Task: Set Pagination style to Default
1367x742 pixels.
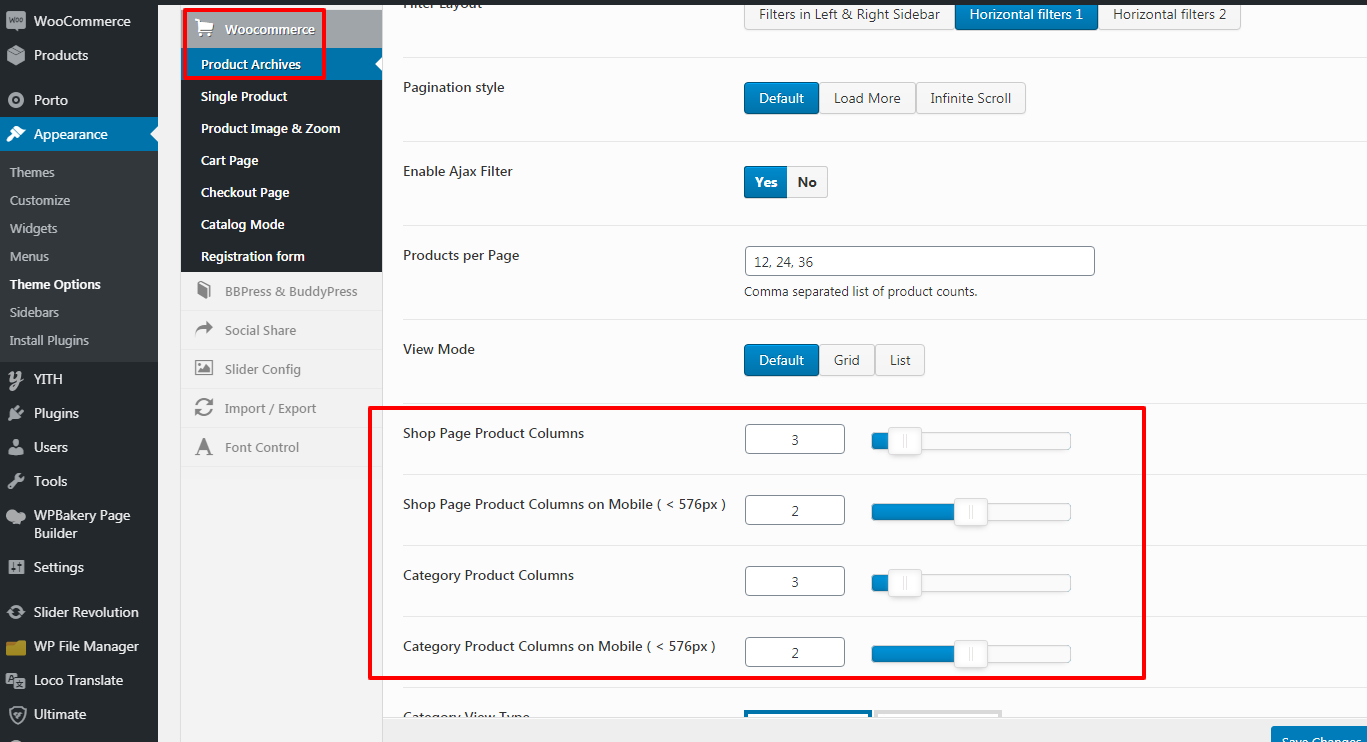Action: tap(781, 98)
